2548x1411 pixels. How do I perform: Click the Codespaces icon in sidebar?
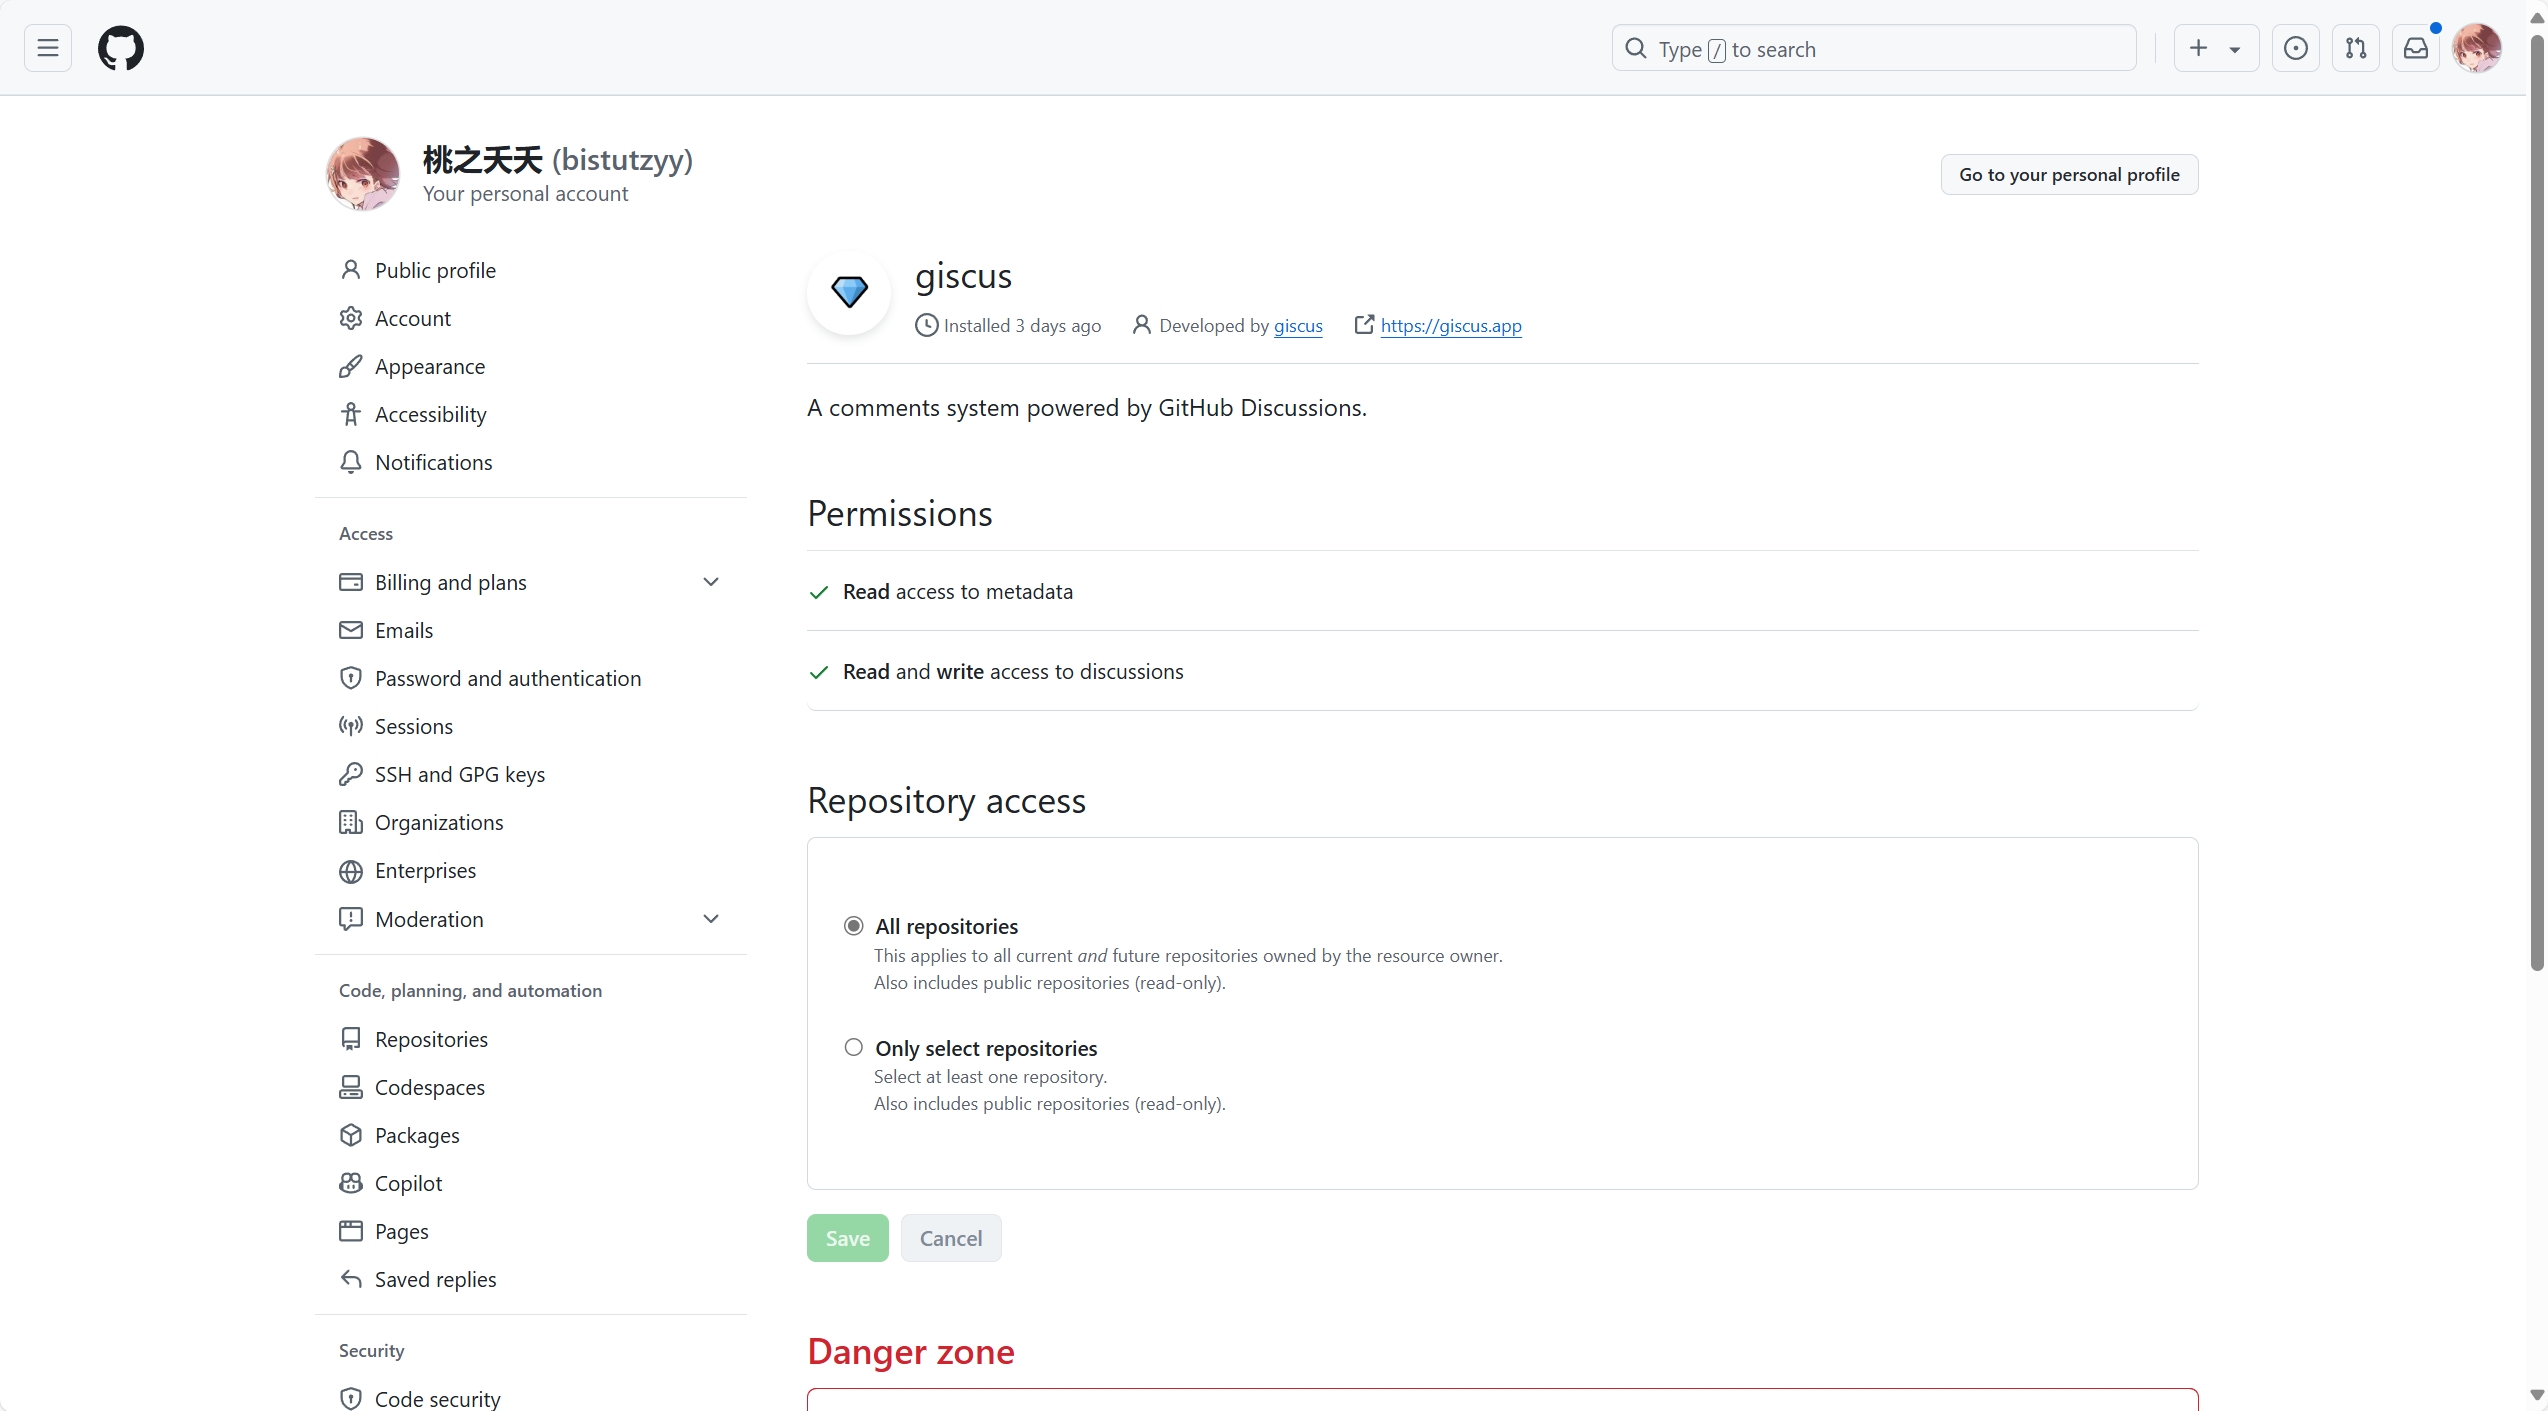click(351, 1087)
